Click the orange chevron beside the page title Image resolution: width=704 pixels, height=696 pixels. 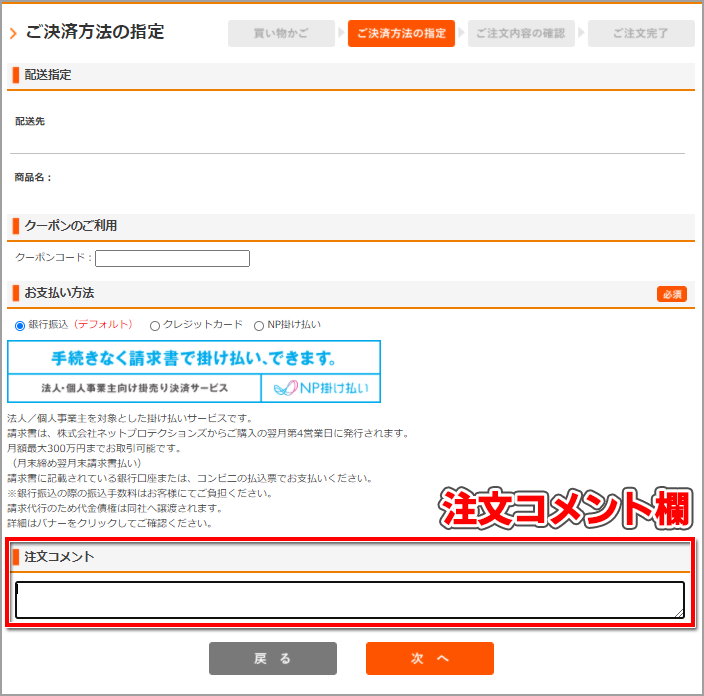coord(13,34)
